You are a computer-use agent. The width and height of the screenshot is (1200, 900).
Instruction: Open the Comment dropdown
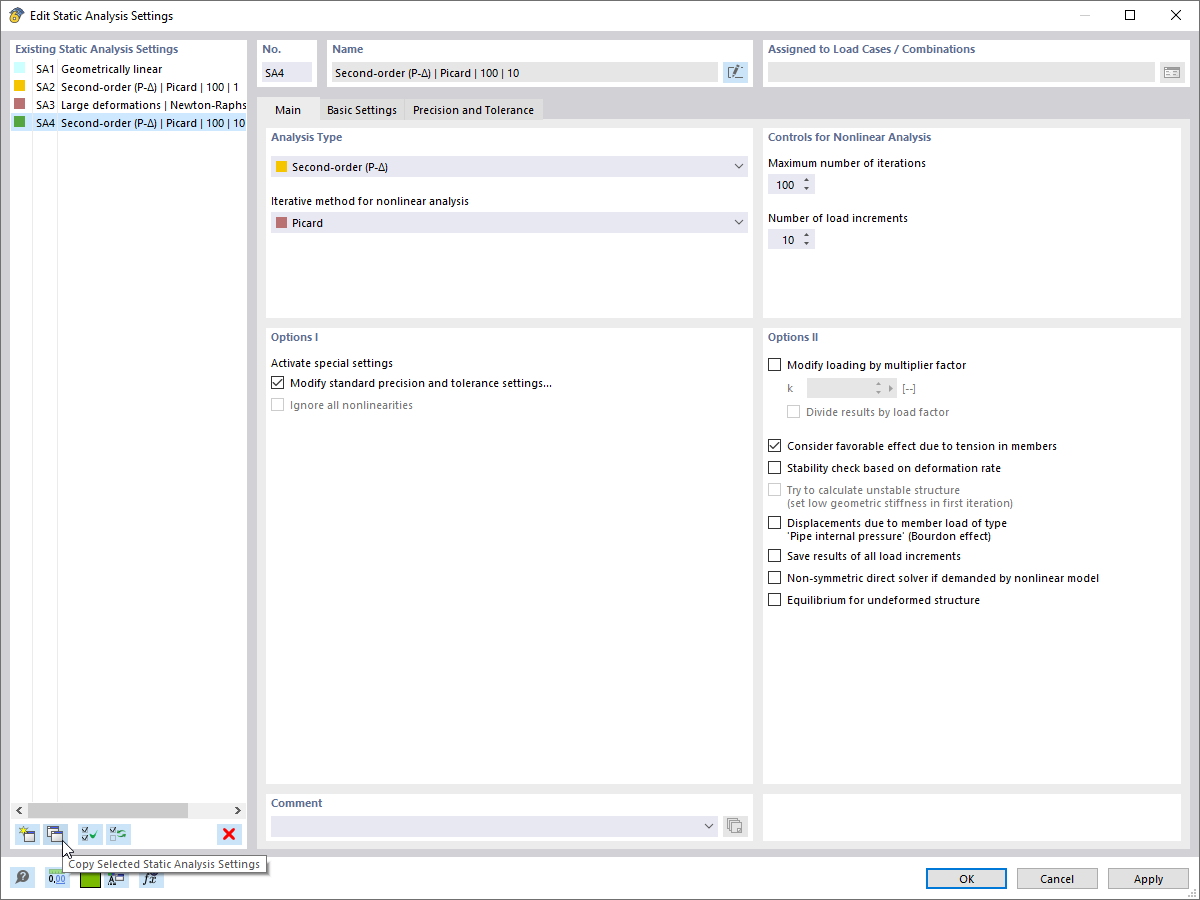[x=709, y=826]
